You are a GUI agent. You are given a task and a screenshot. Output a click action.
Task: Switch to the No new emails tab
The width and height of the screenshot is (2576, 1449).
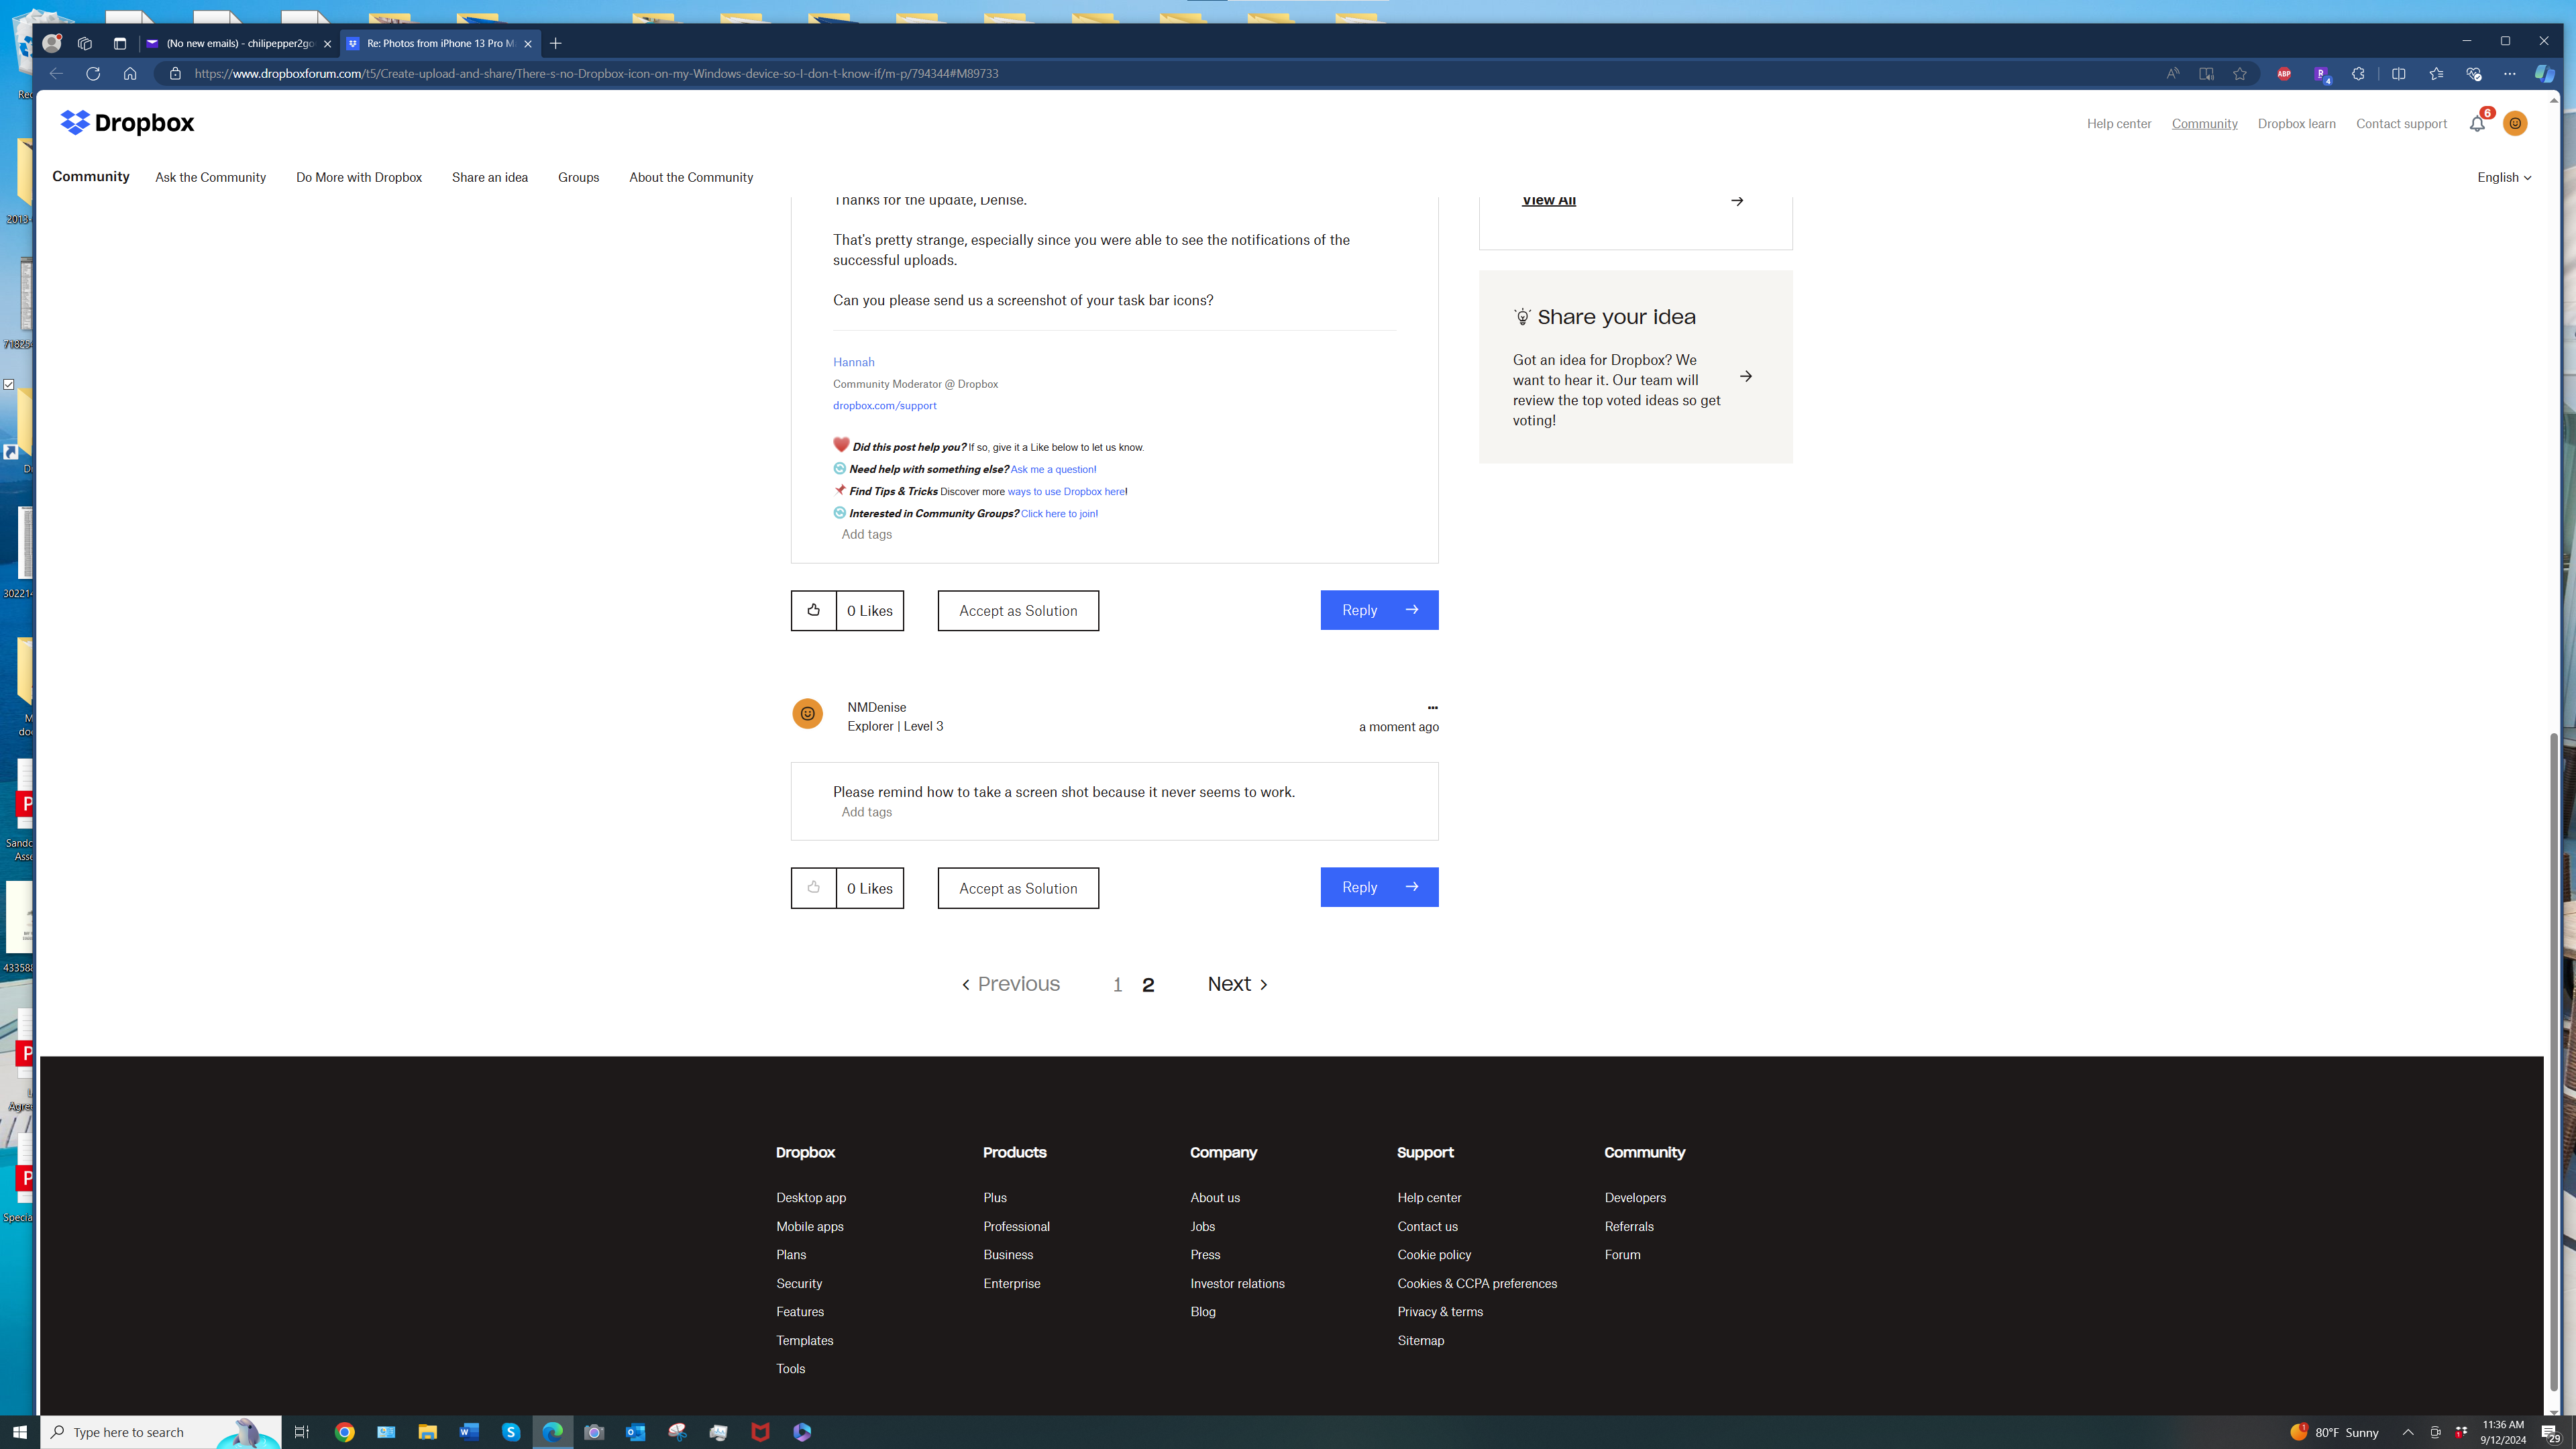tap(238, 43)
